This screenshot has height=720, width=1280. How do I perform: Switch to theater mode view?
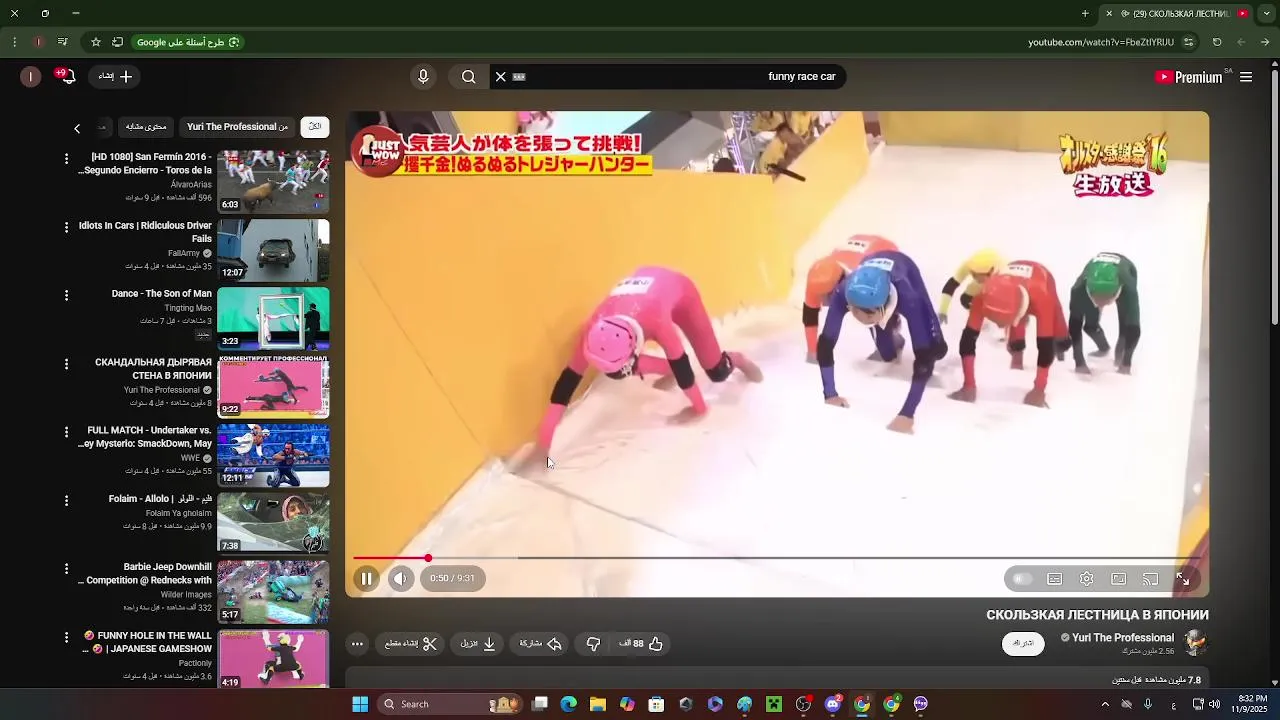click(1119, 579)
